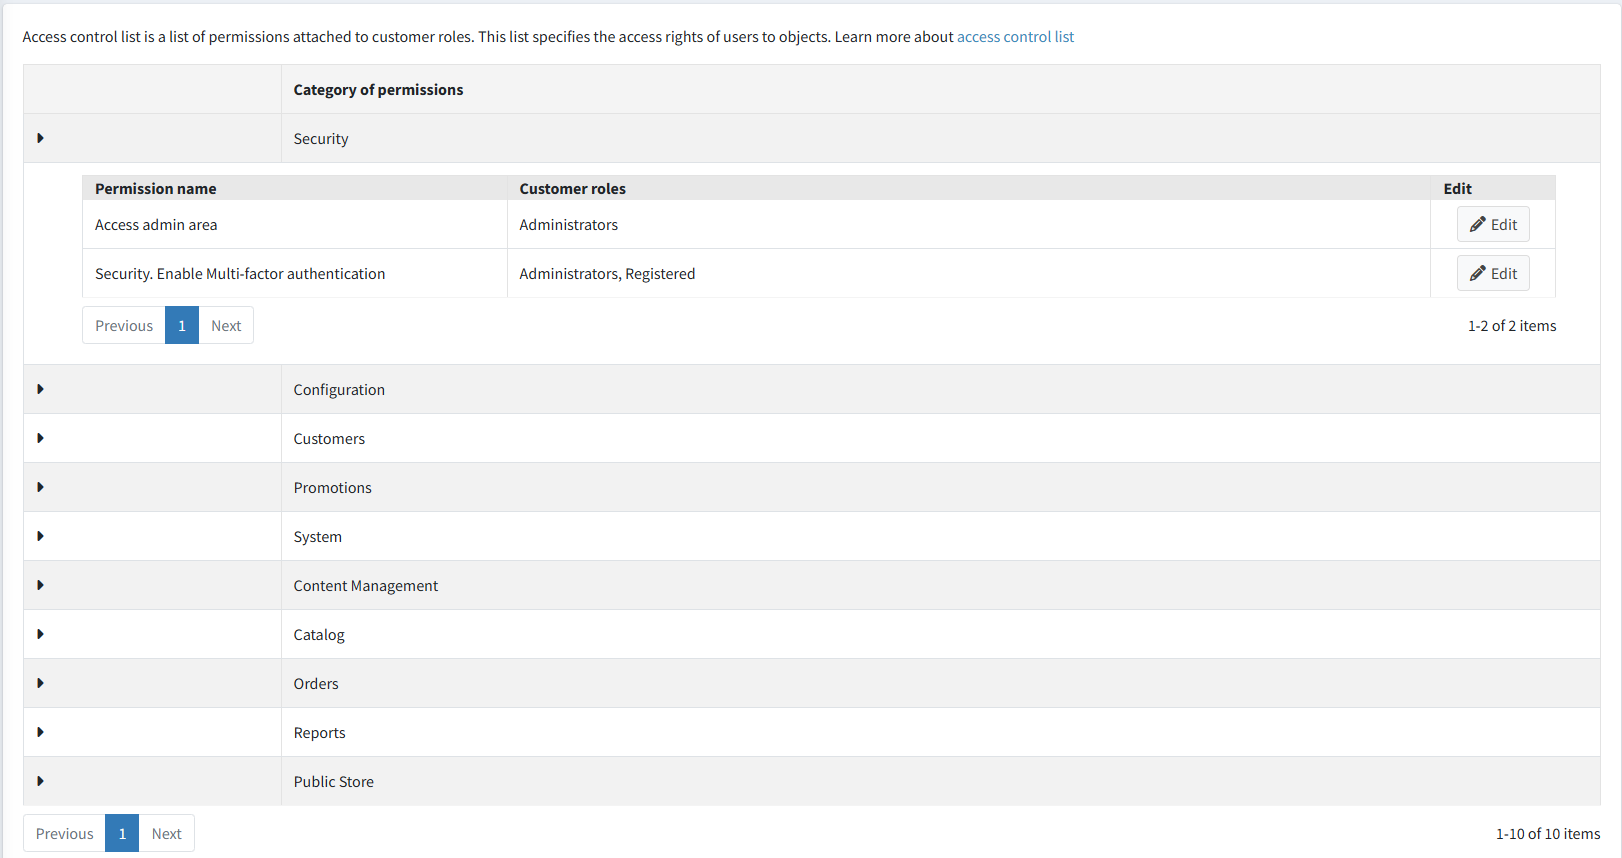Expand the Public Store arrow
The image size is (1622, 858).
pos(40,781)
